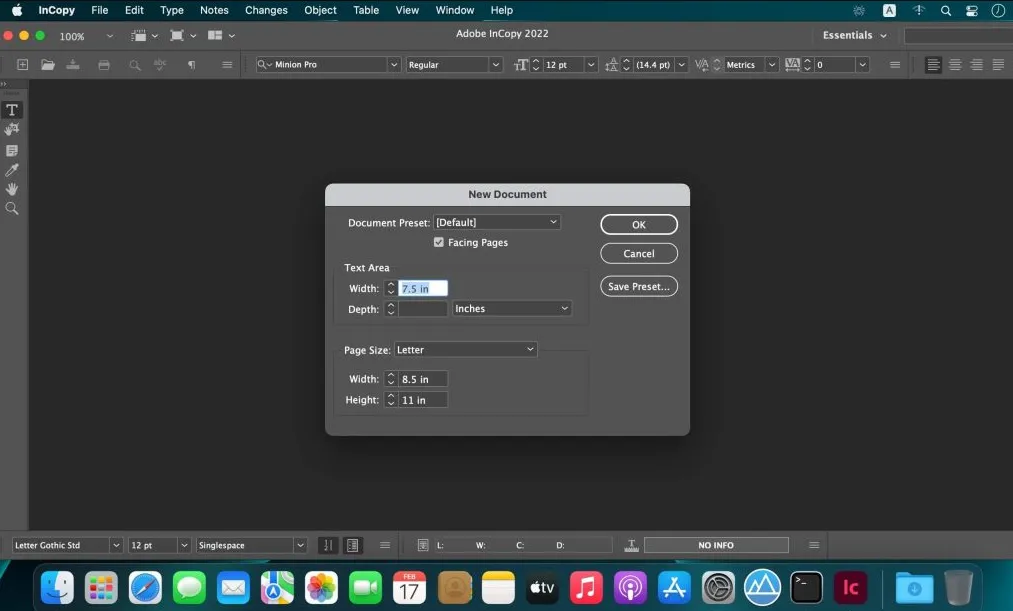The image size is (1013, 611).
Task: Open the Singlespace spacing dropdown
Action: coord(300,545)
